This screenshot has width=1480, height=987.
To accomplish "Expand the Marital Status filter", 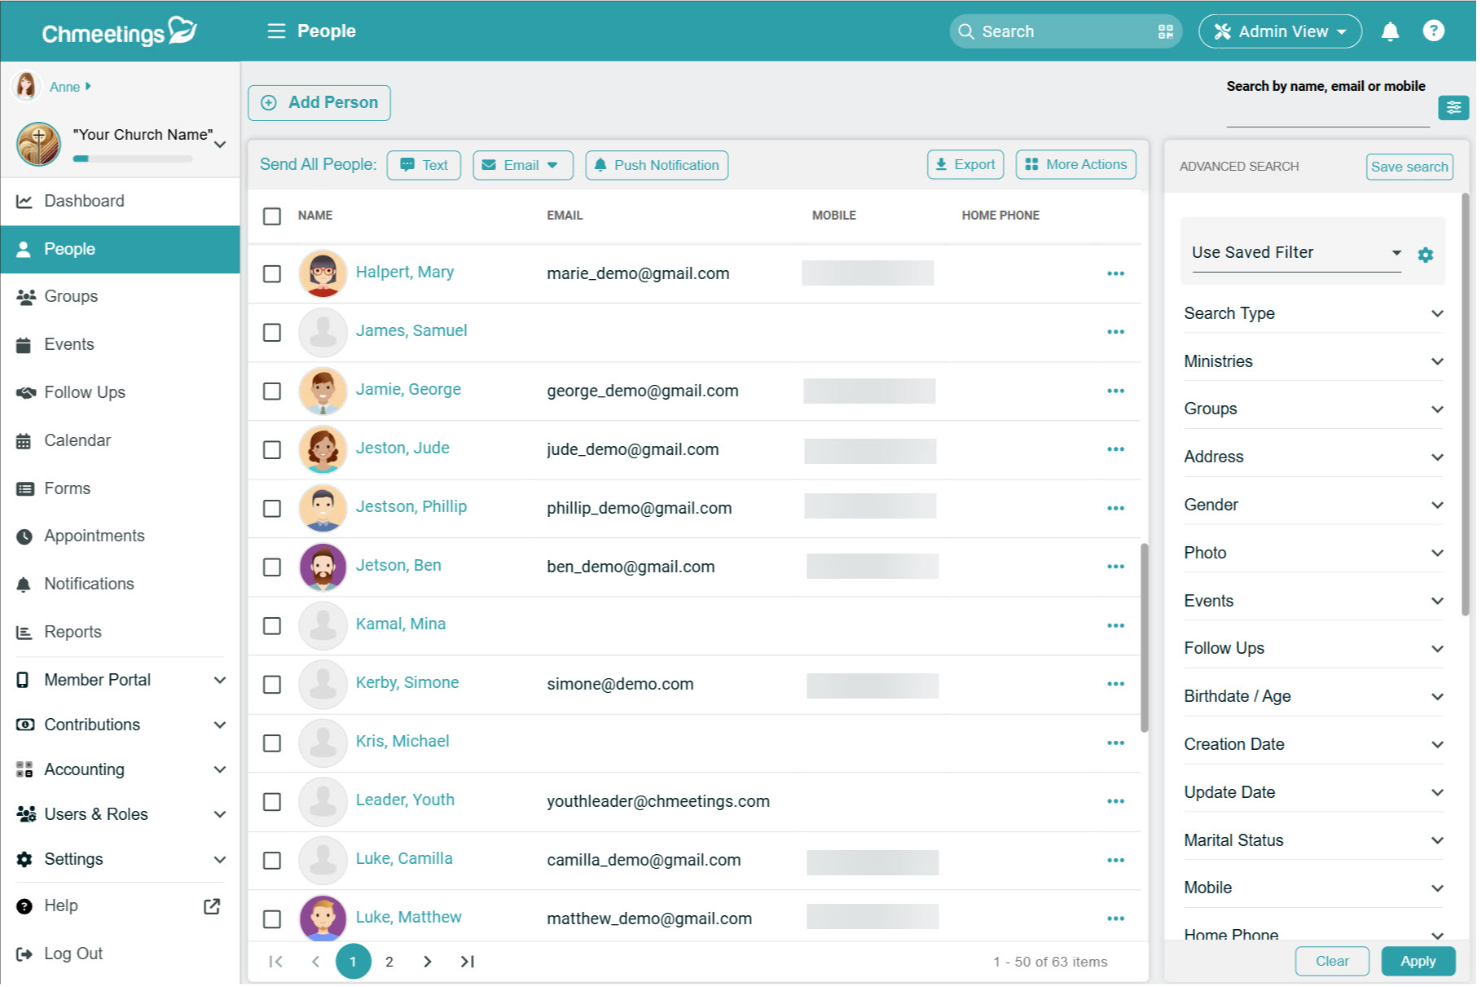I will pyautogui.click(x=1313, y=840).
